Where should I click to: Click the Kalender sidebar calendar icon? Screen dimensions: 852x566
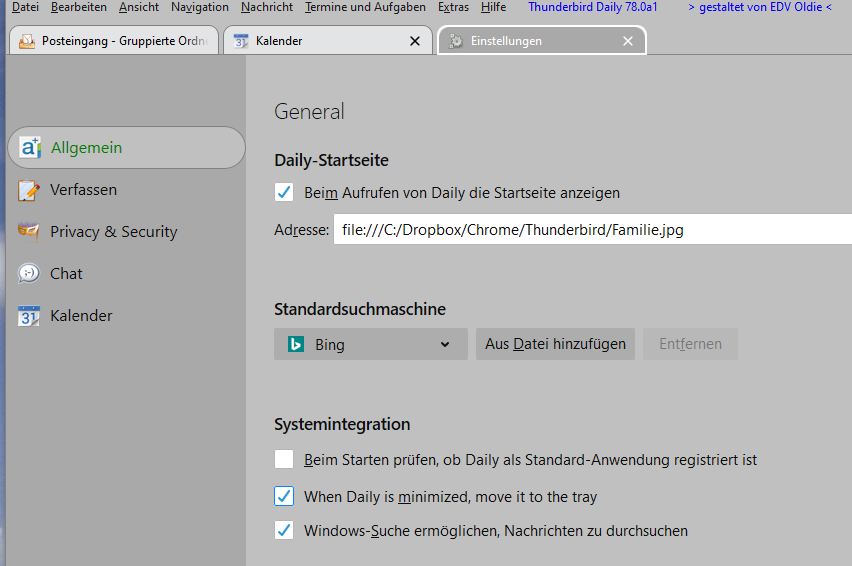[29, 316]
